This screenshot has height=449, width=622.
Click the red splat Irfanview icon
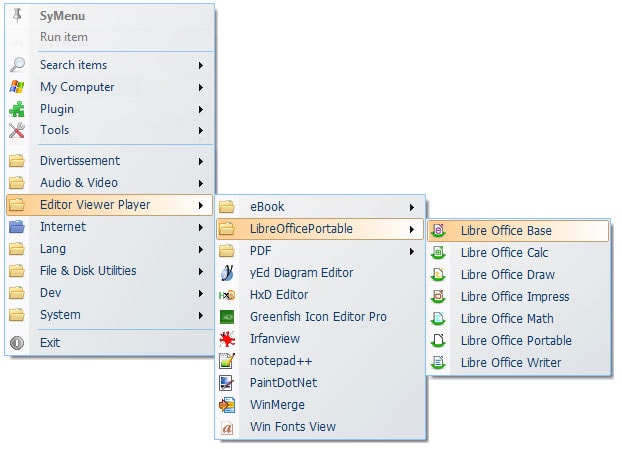click(227, 339)
